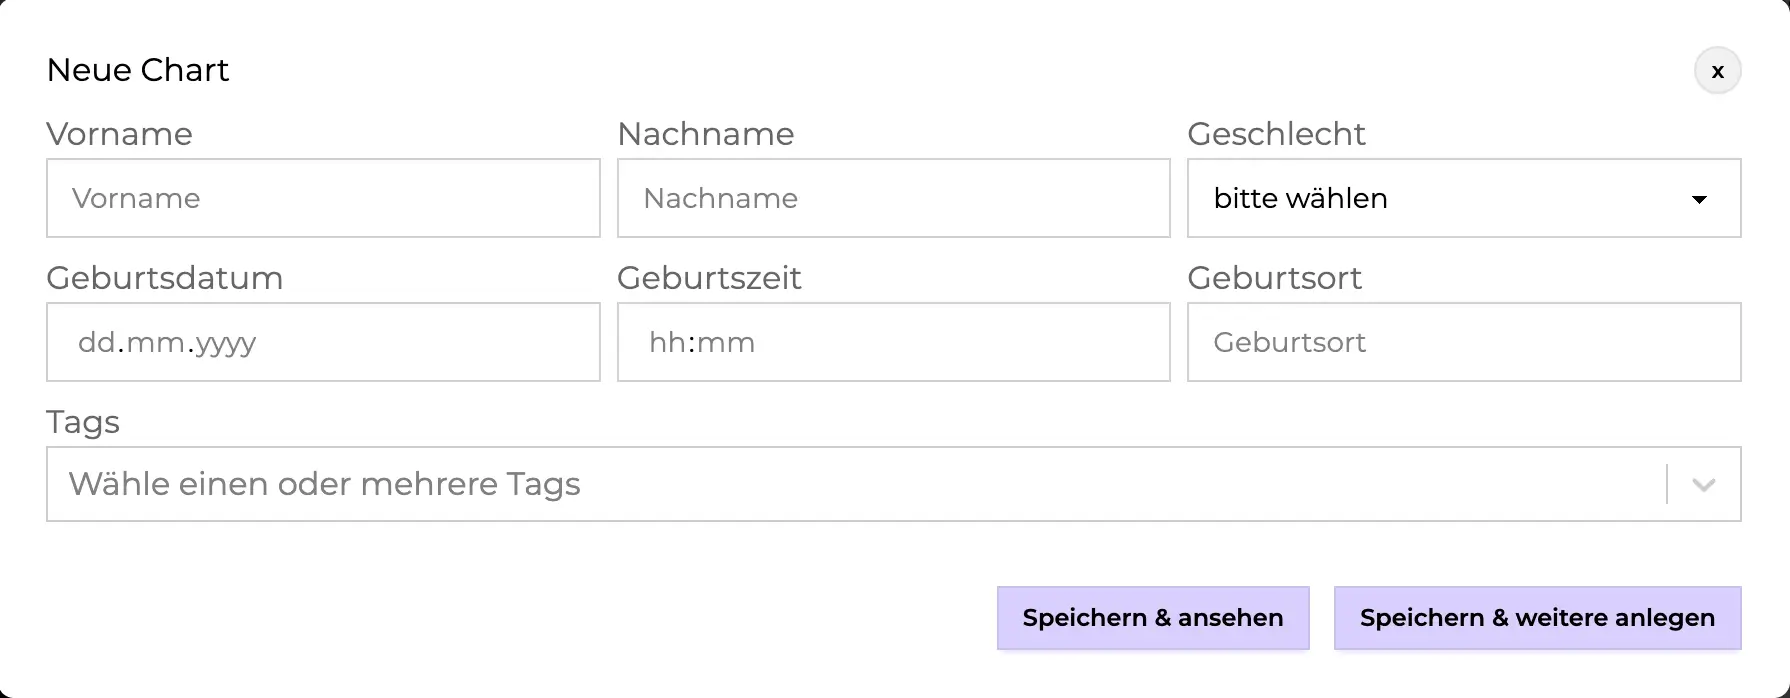Close the Neue Chart dialog

(1717, 71)
